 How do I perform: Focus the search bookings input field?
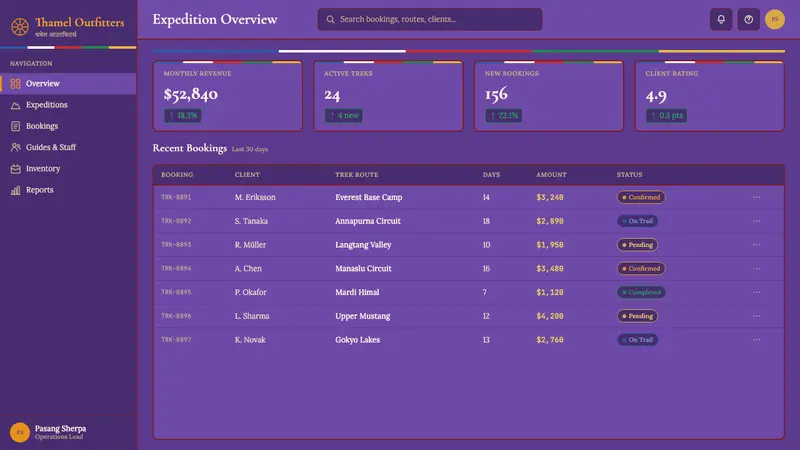pos(430,19)
